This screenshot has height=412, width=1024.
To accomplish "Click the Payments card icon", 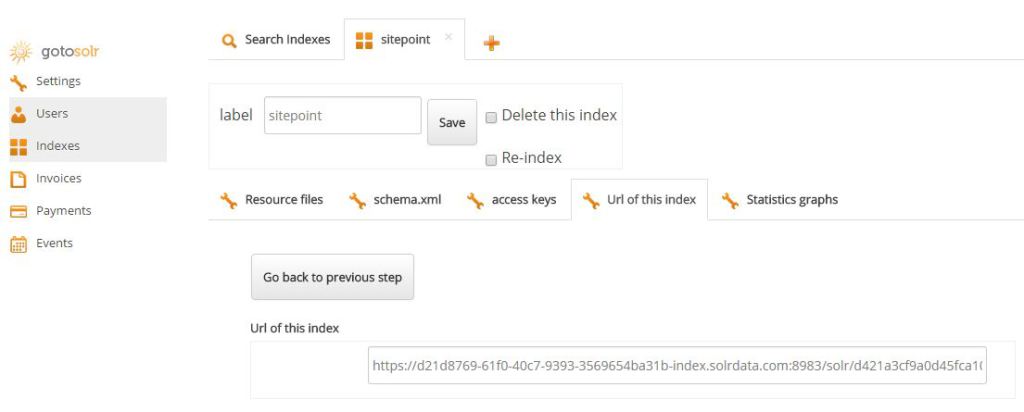I will pyautogui.click(x=18, y=211).
